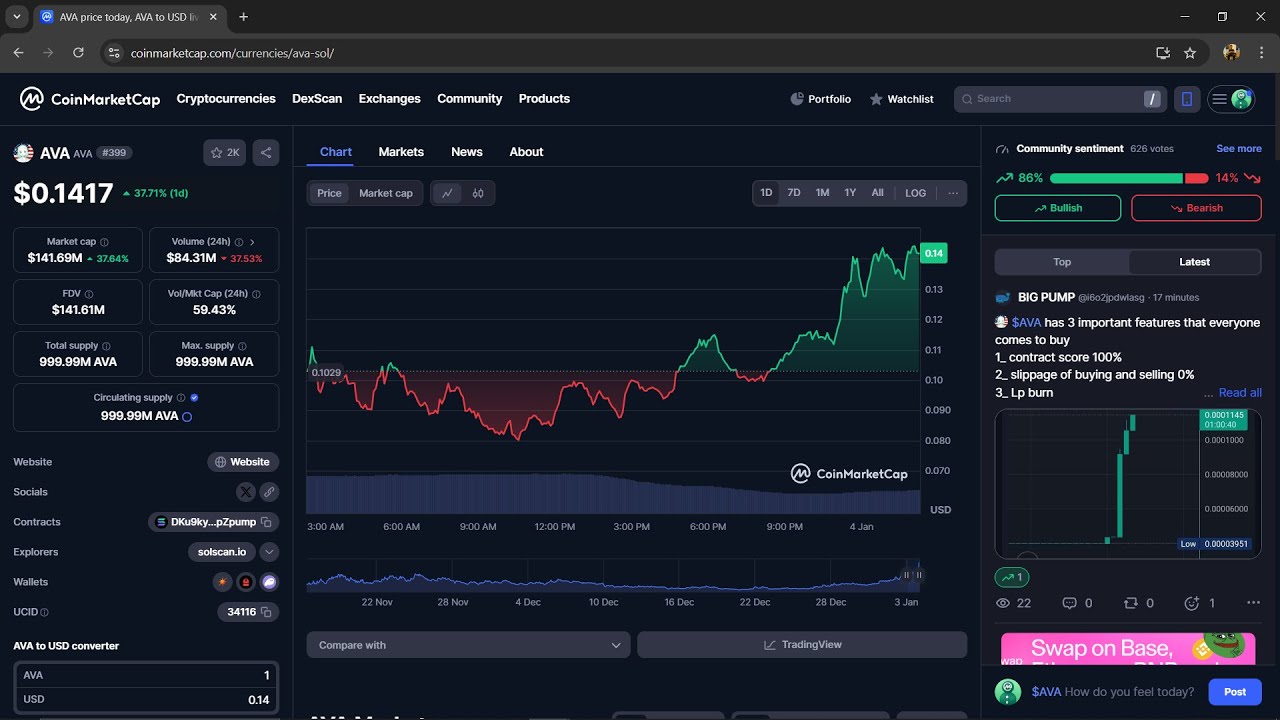This screenshot has width=1280, height=720.
Task: Show info tooltip for Vol/Mkt Cap (24h)
Action: click(256, 294)
